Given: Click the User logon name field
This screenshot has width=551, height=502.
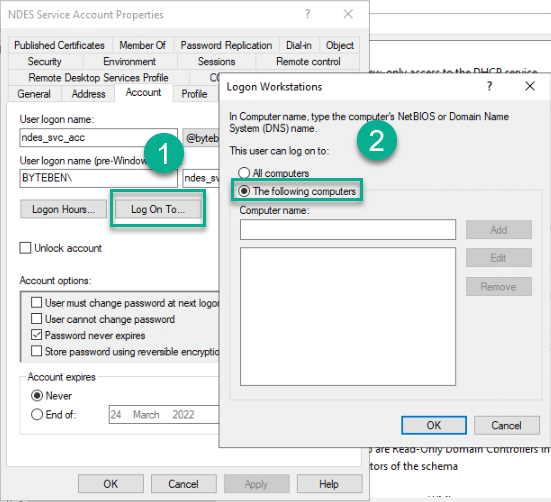Looking at the screenshot, I should [x=98, y=138].
